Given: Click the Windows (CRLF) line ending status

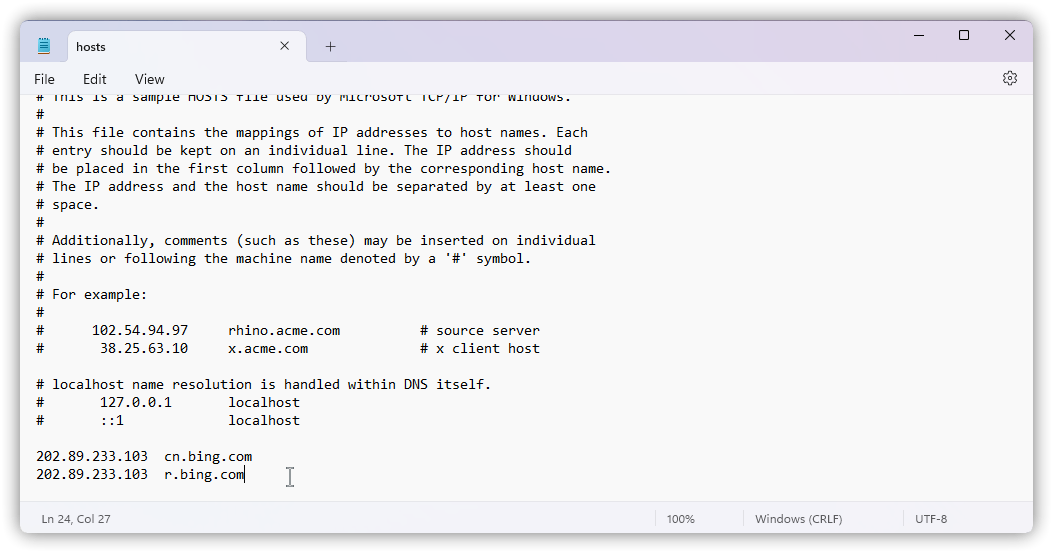Looking at the screenshot, I should [798, 519].
